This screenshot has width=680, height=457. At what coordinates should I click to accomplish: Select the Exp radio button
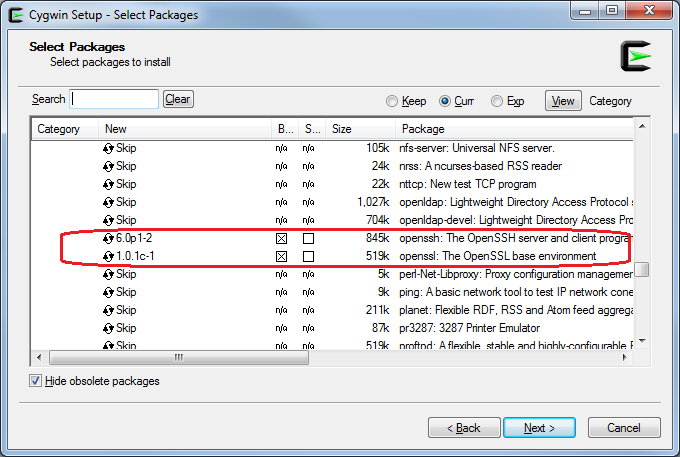click(x=497, y=101)
